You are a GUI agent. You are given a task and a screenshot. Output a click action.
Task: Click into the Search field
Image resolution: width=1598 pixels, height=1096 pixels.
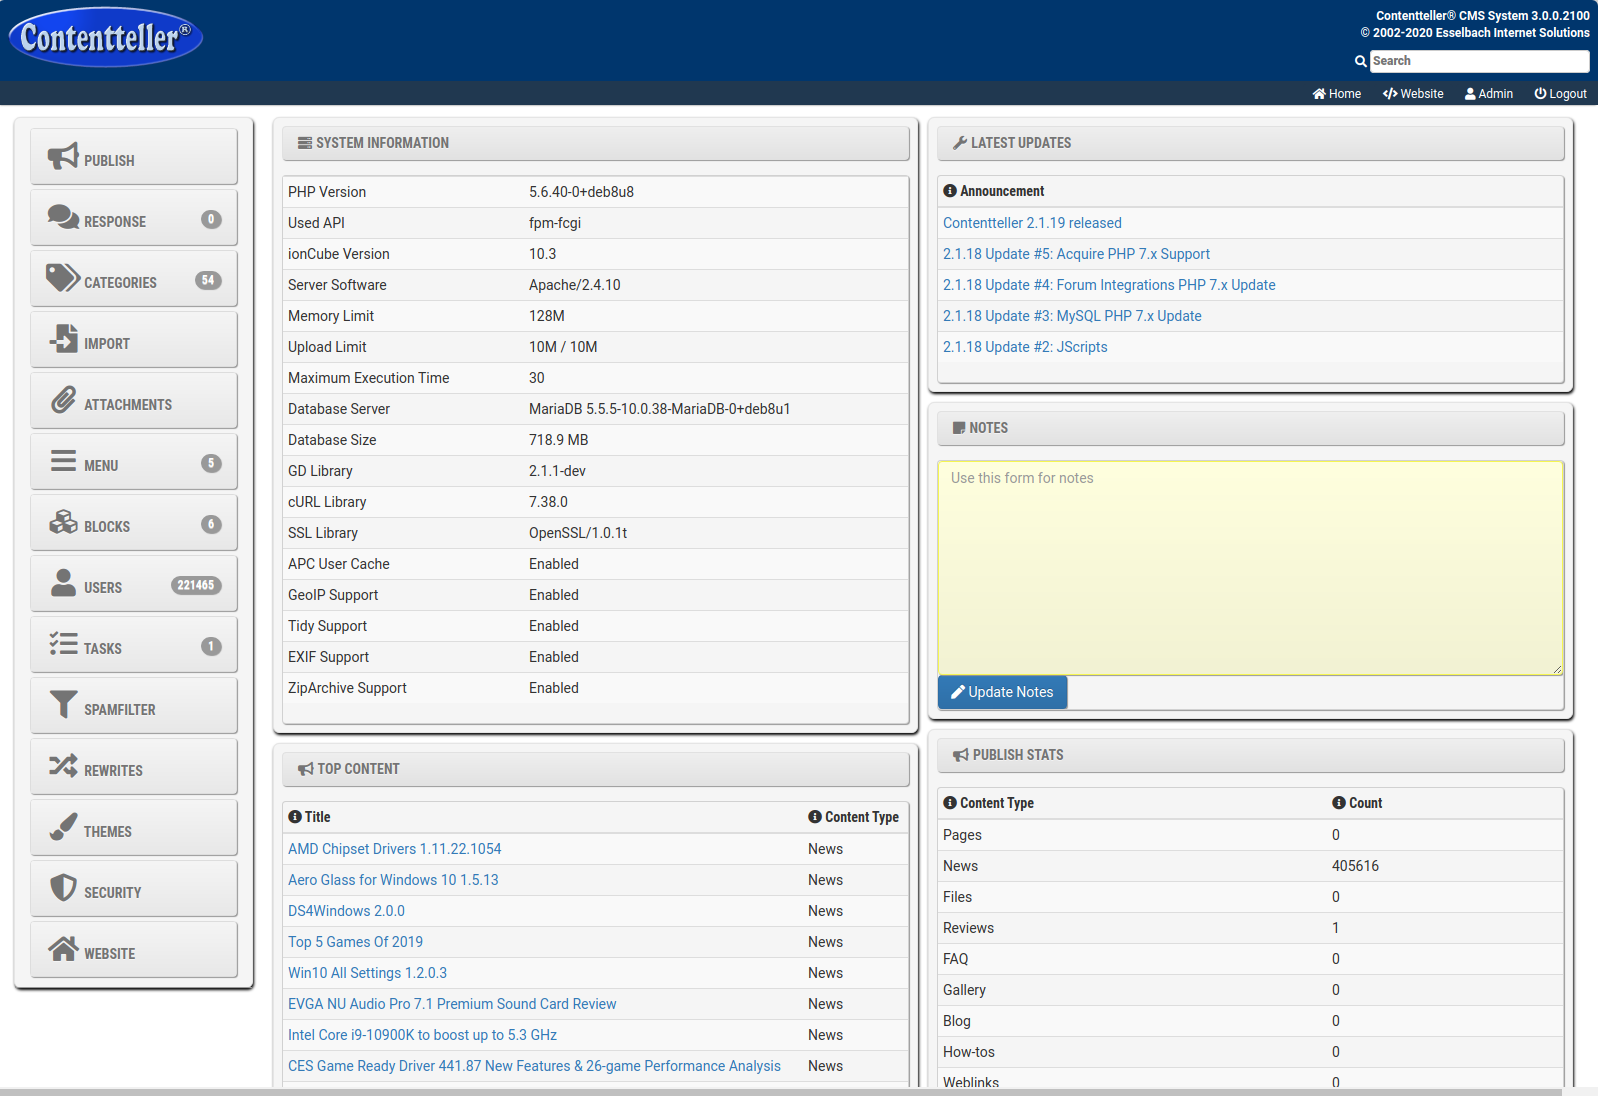1478,61
